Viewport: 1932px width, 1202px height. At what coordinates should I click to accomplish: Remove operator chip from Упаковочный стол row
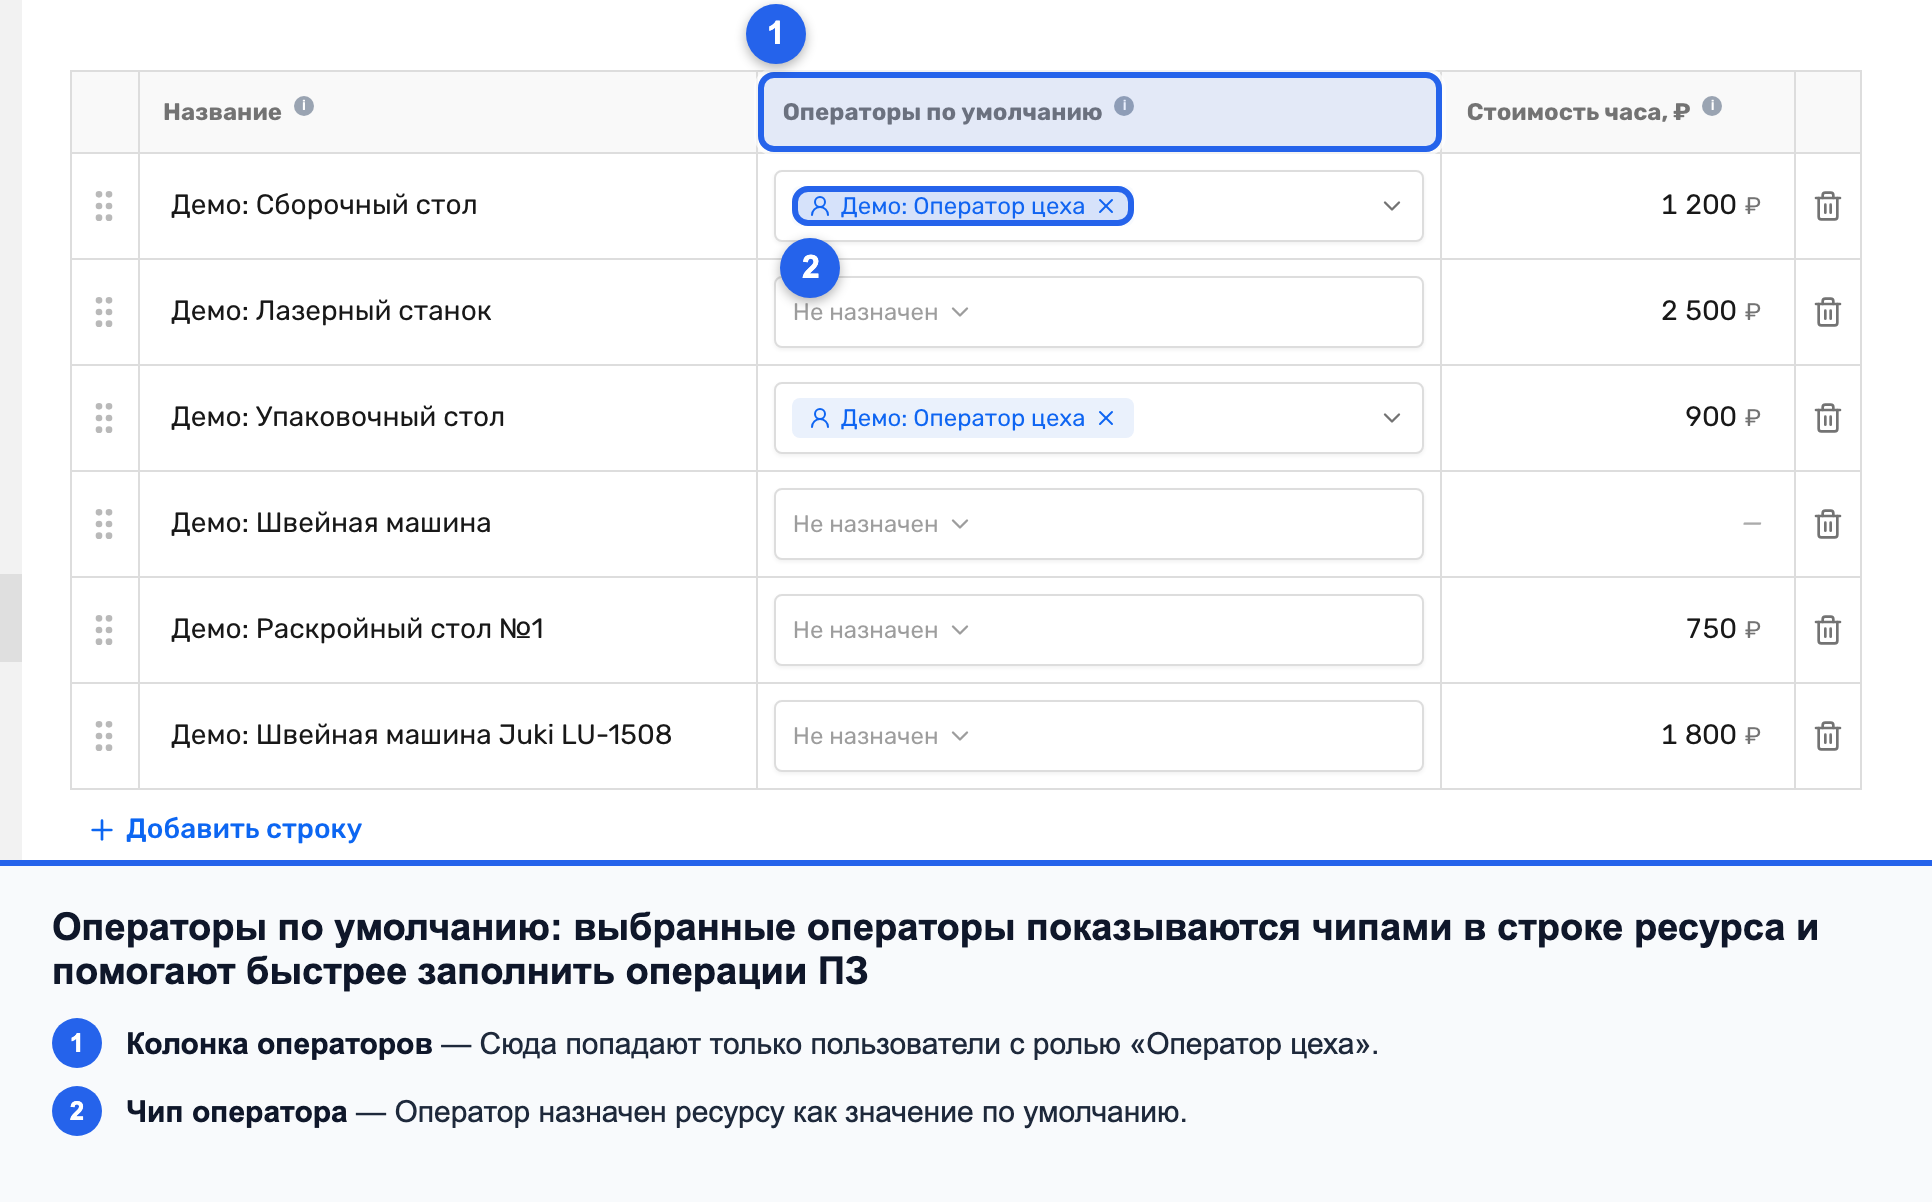coord(1106,418)
